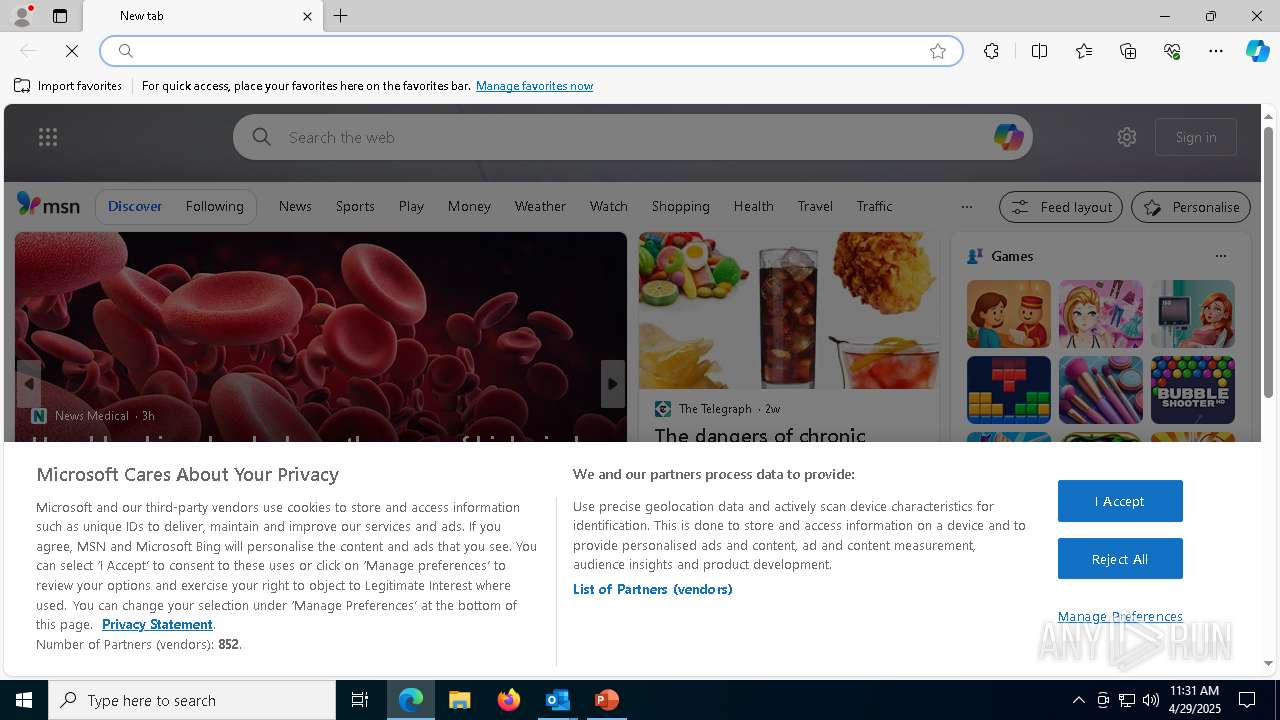Go to next carousel story

(613, 384)
